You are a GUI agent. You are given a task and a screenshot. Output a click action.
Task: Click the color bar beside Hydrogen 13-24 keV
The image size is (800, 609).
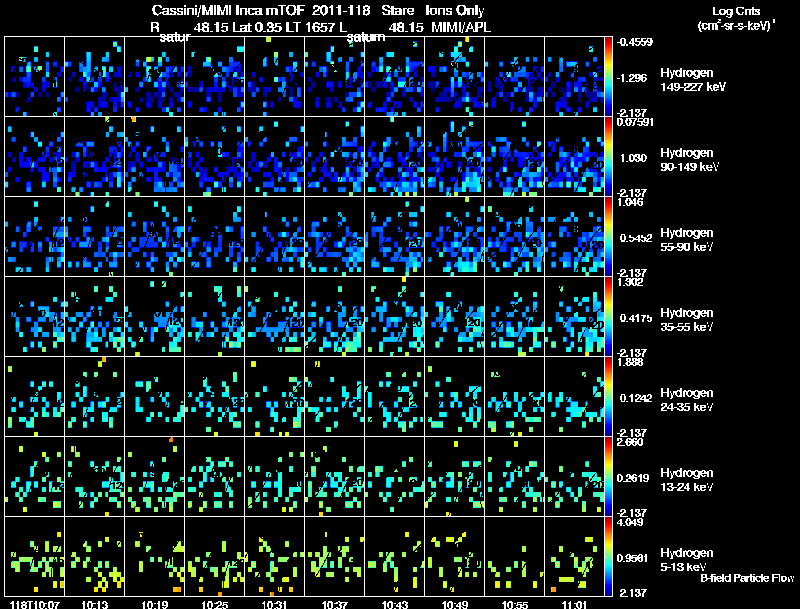click(608, 477)
